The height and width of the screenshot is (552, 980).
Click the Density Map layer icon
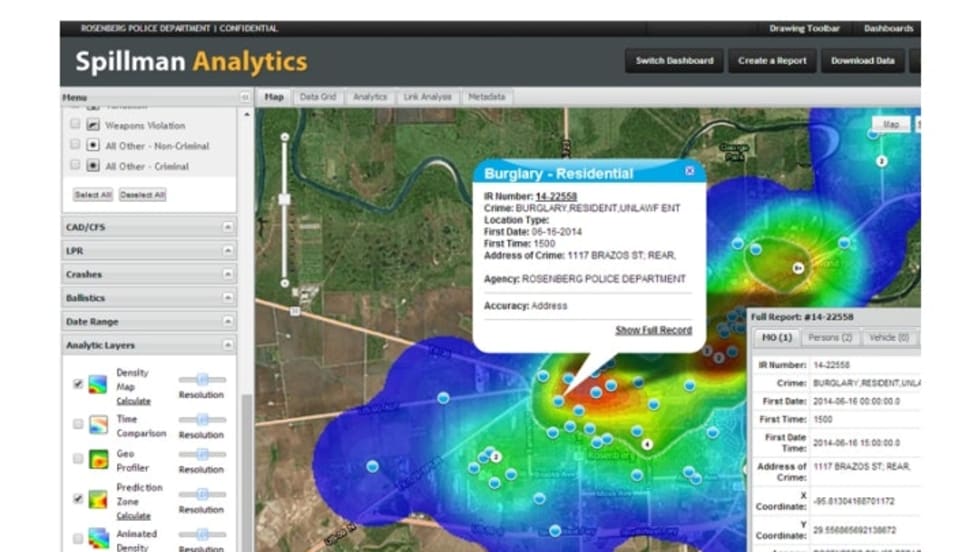click(96, 385)
